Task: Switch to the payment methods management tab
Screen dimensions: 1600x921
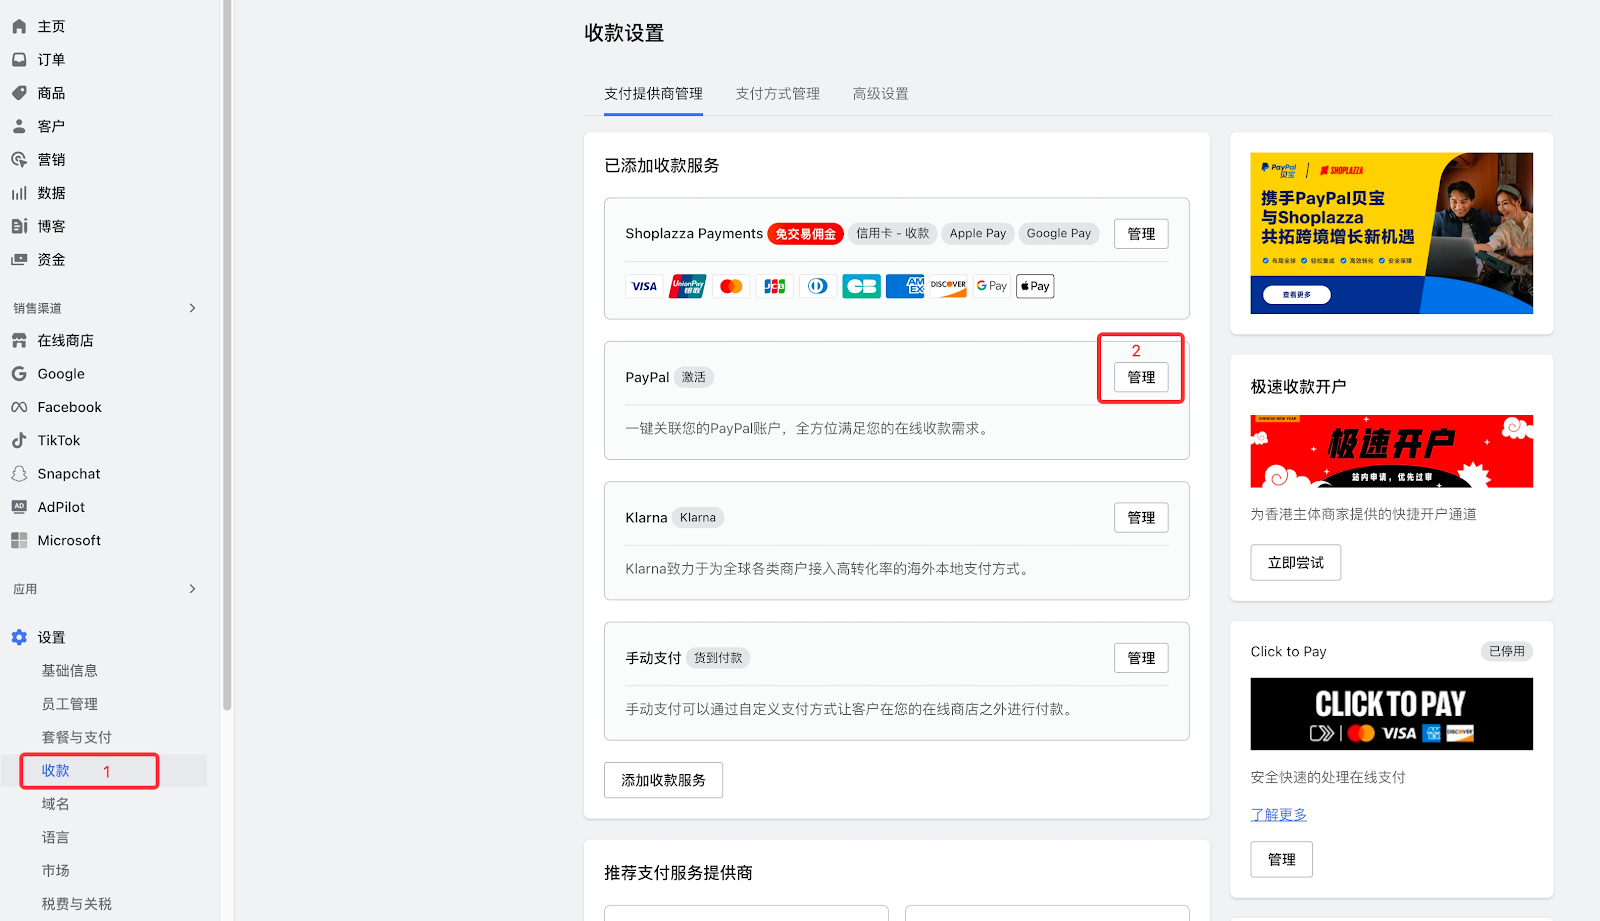Action: coord(777,94)
